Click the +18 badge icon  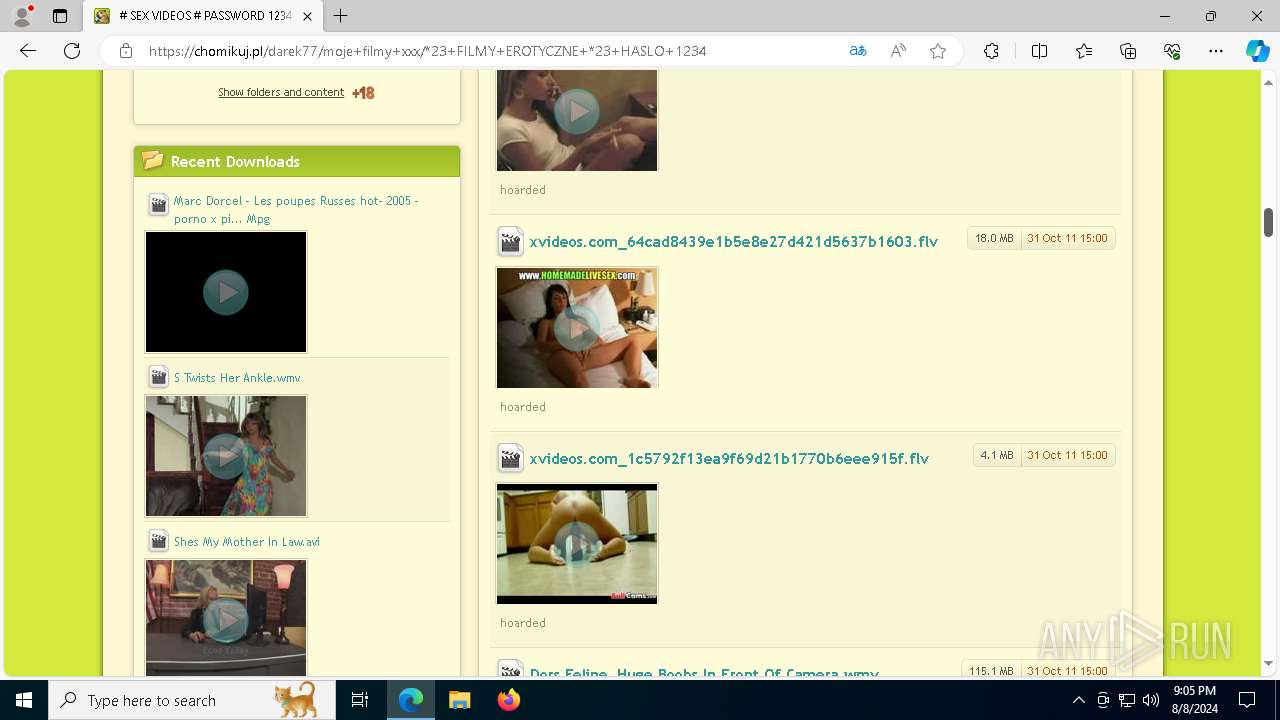tap(363, 93)
